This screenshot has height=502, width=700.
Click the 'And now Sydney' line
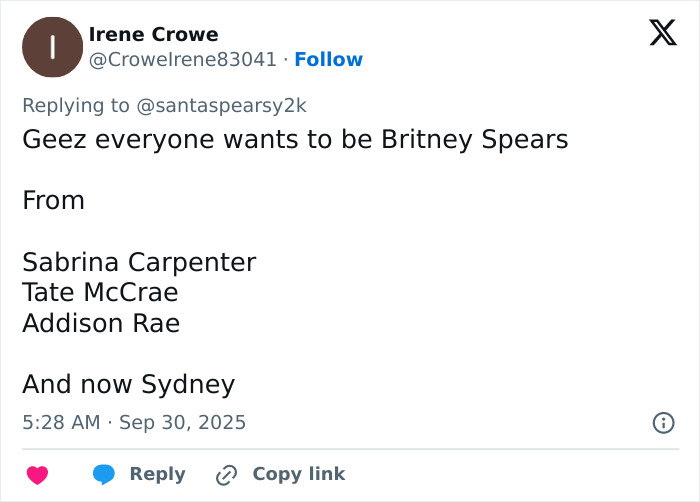pyautogui.click(x=128, y=384)
